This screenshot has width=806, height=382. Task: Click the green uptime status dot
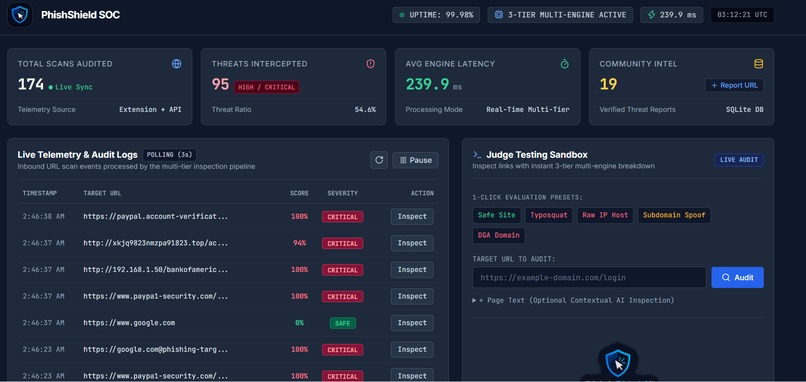(x=402, y=15)
